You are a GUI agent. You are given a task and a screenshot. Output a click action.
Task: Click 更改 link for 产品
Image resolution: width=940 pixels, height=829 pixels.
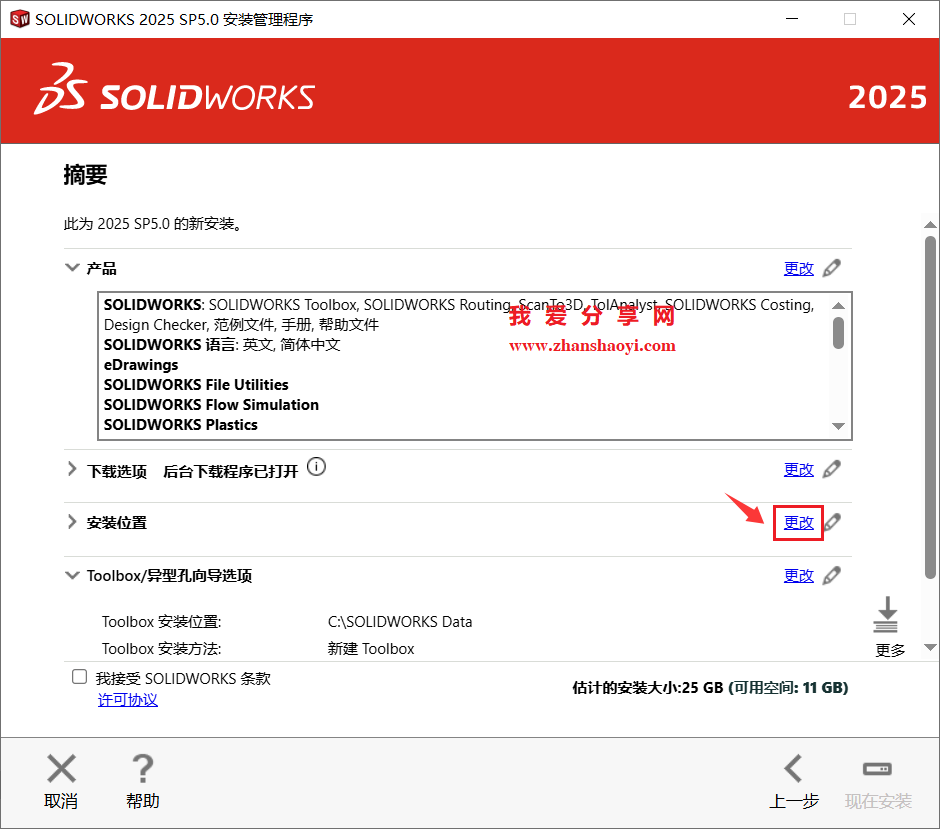(799, 269)
